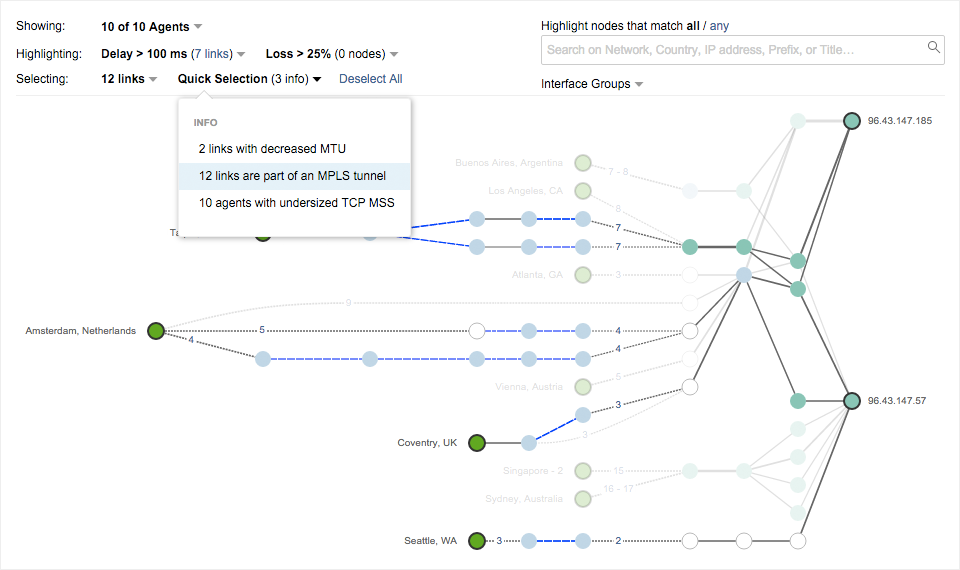Expand the Delay > 100 ms filter
This screenshot has height=570, width=960.
point(173,53)
